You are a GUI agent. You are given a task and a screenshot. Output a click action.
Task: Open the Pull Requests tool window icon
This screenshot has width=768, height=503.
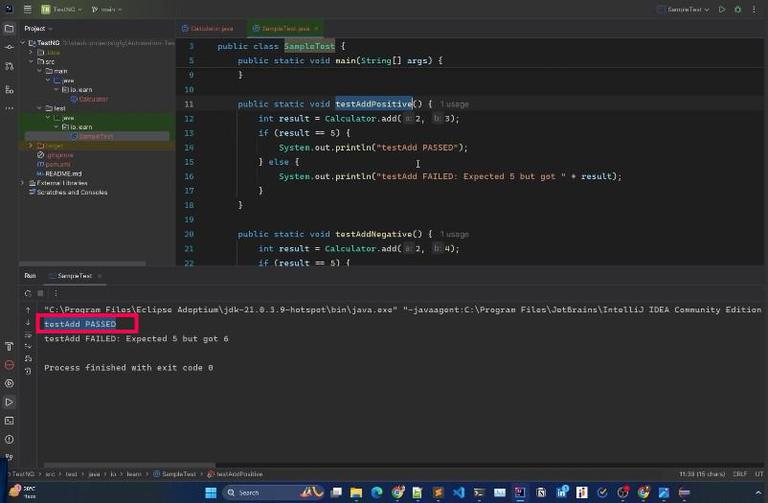tap(9, 66)
